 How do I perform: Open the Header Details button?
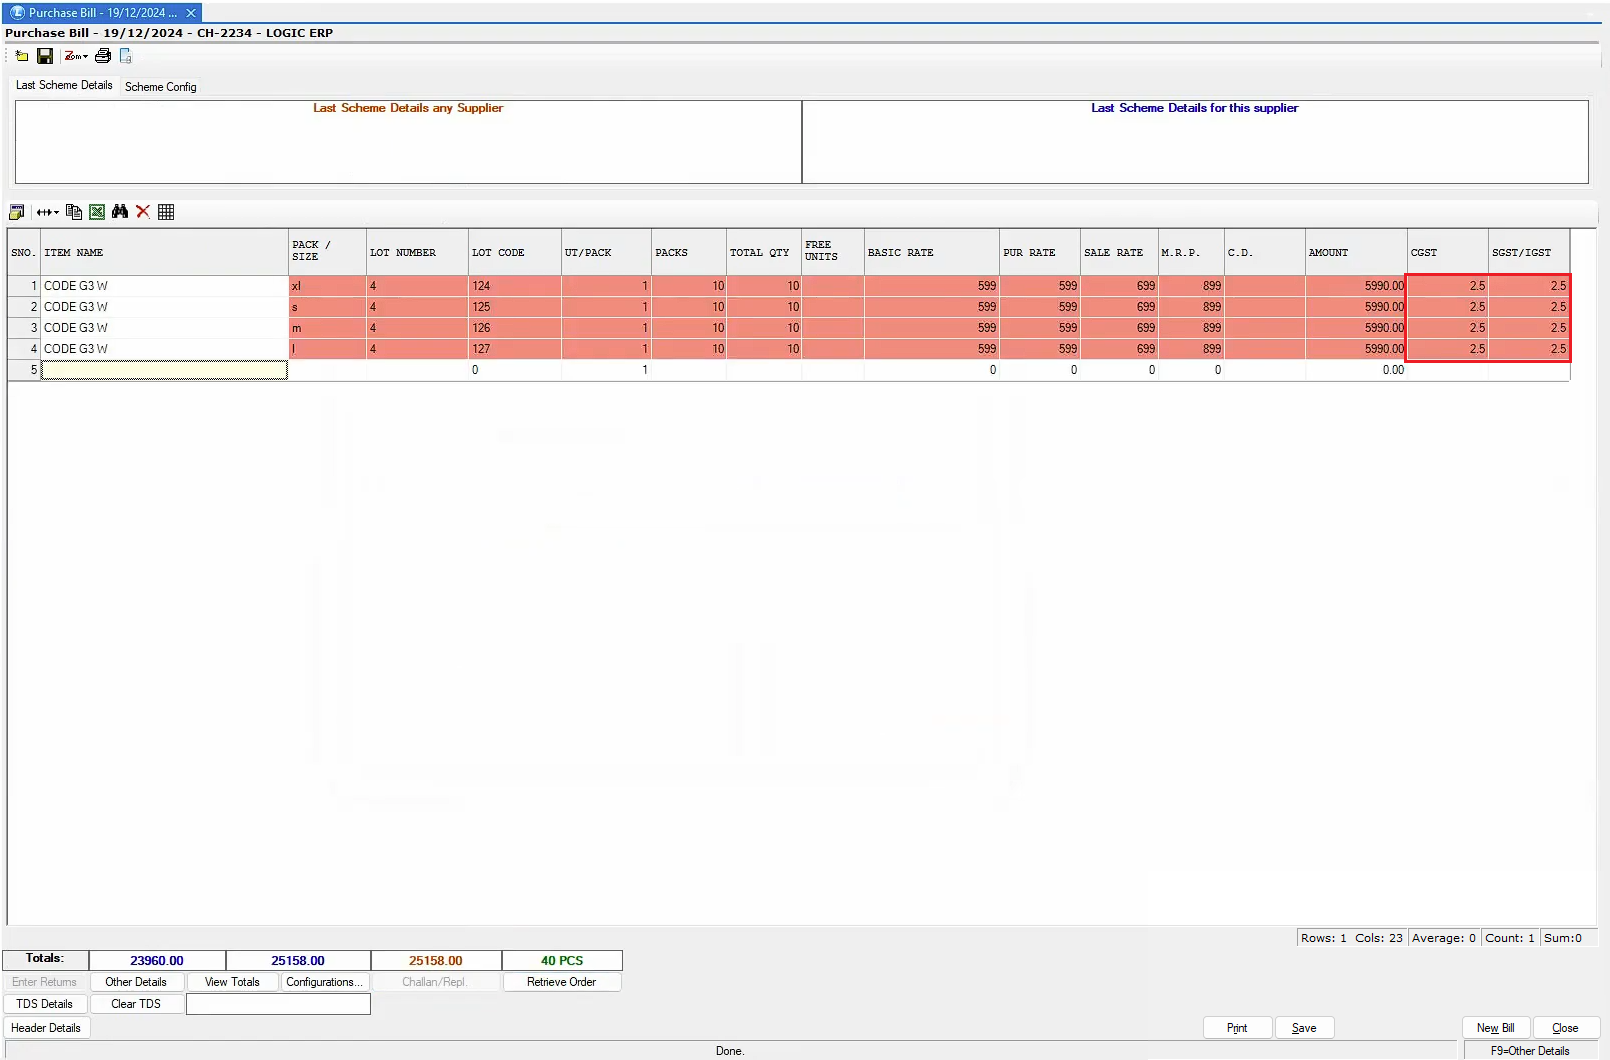pos(46,1028)
